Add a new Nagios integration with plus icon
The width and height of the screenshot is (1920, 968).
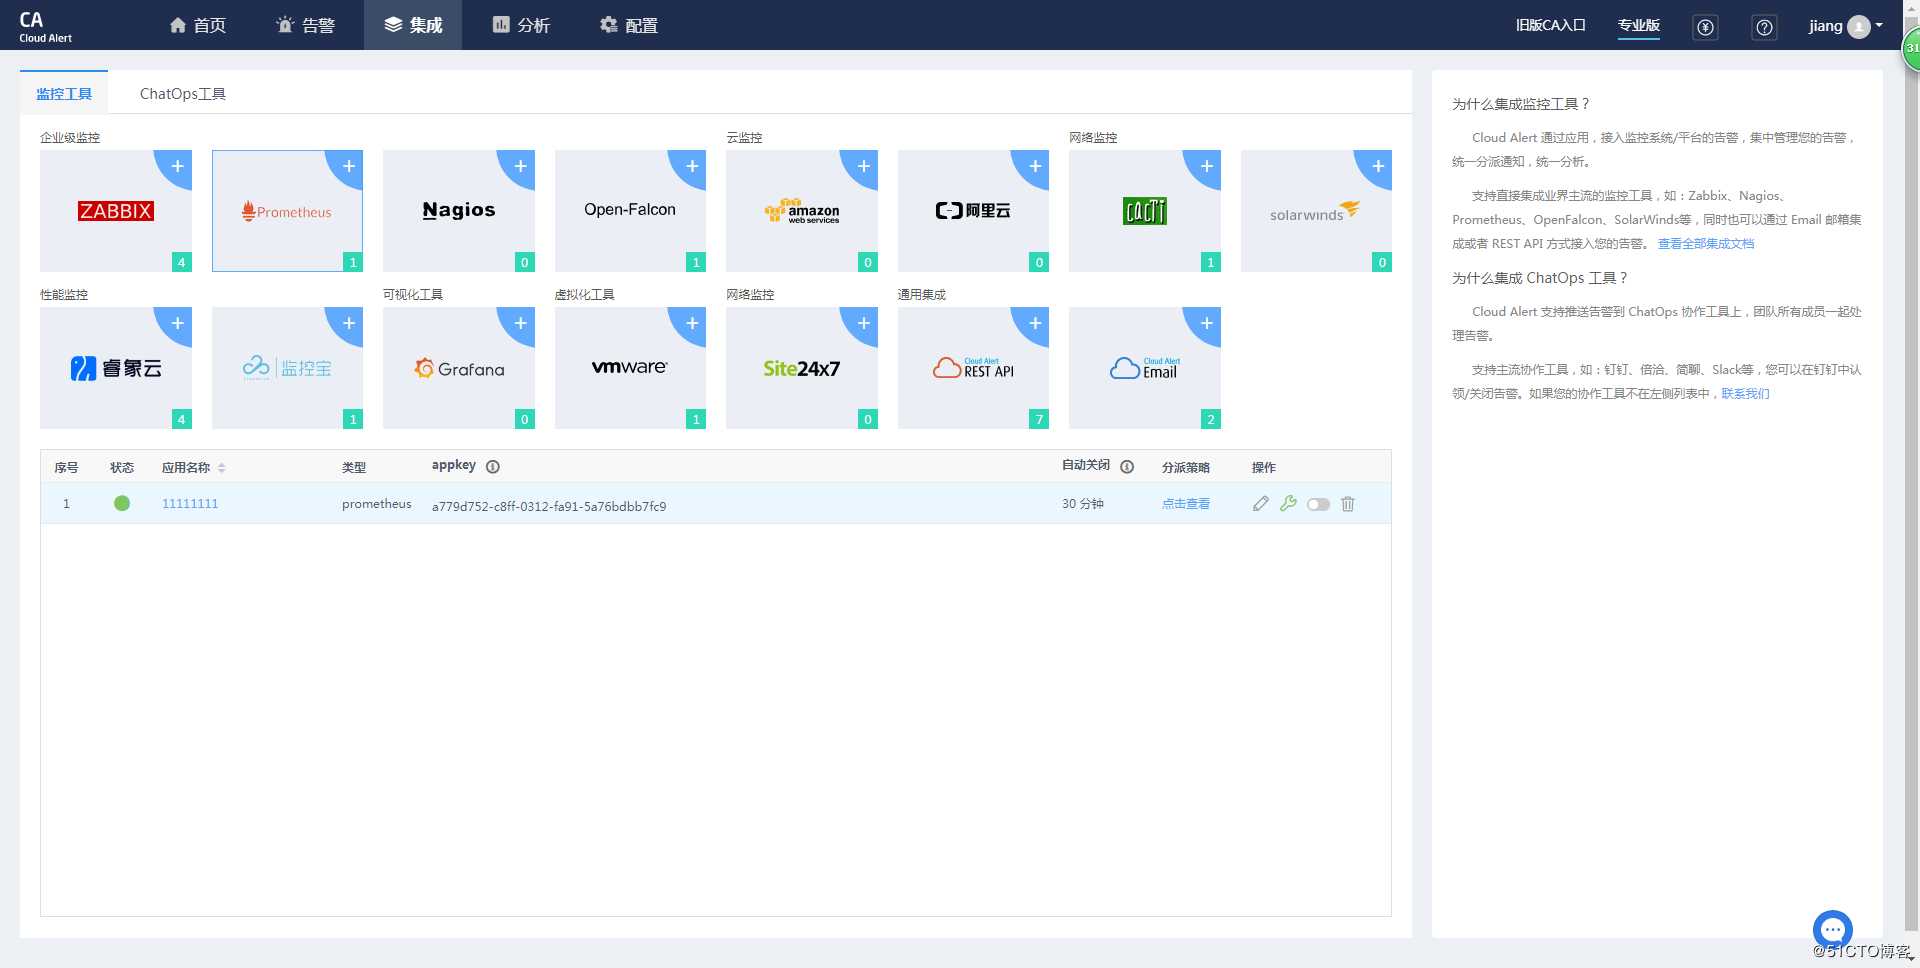pyautogui.click(x=520, y=166)
